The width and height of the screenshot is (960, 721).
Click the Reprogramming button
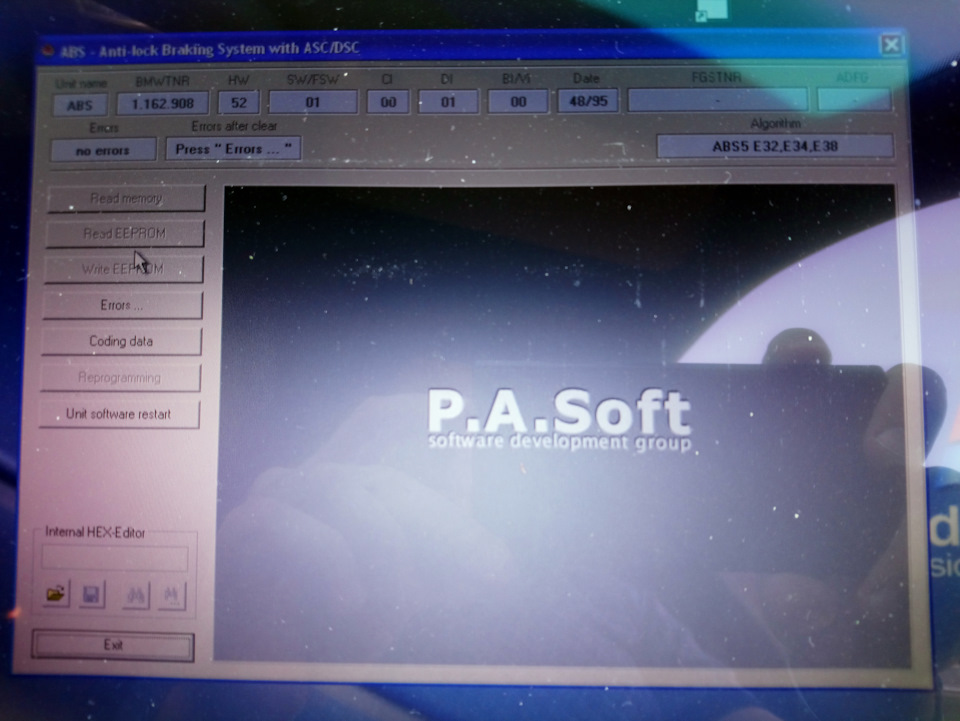tap(120, 378)
